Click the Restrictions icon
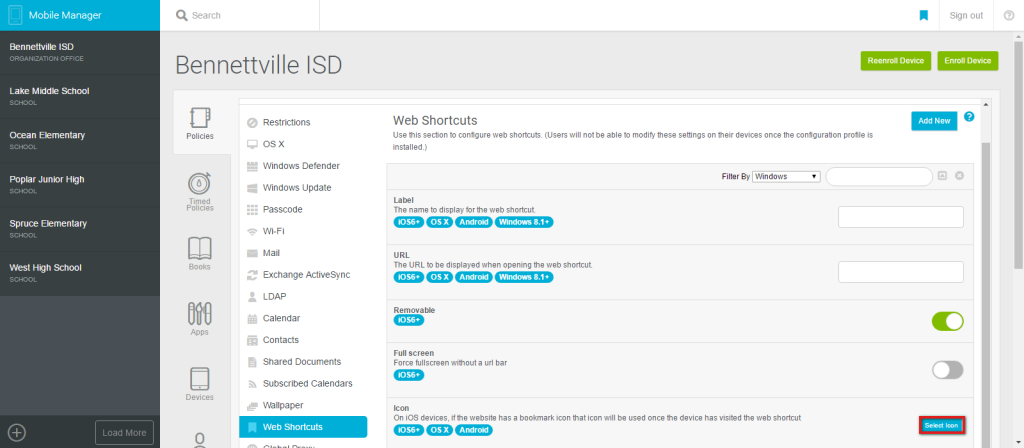 tap(252, 123)
